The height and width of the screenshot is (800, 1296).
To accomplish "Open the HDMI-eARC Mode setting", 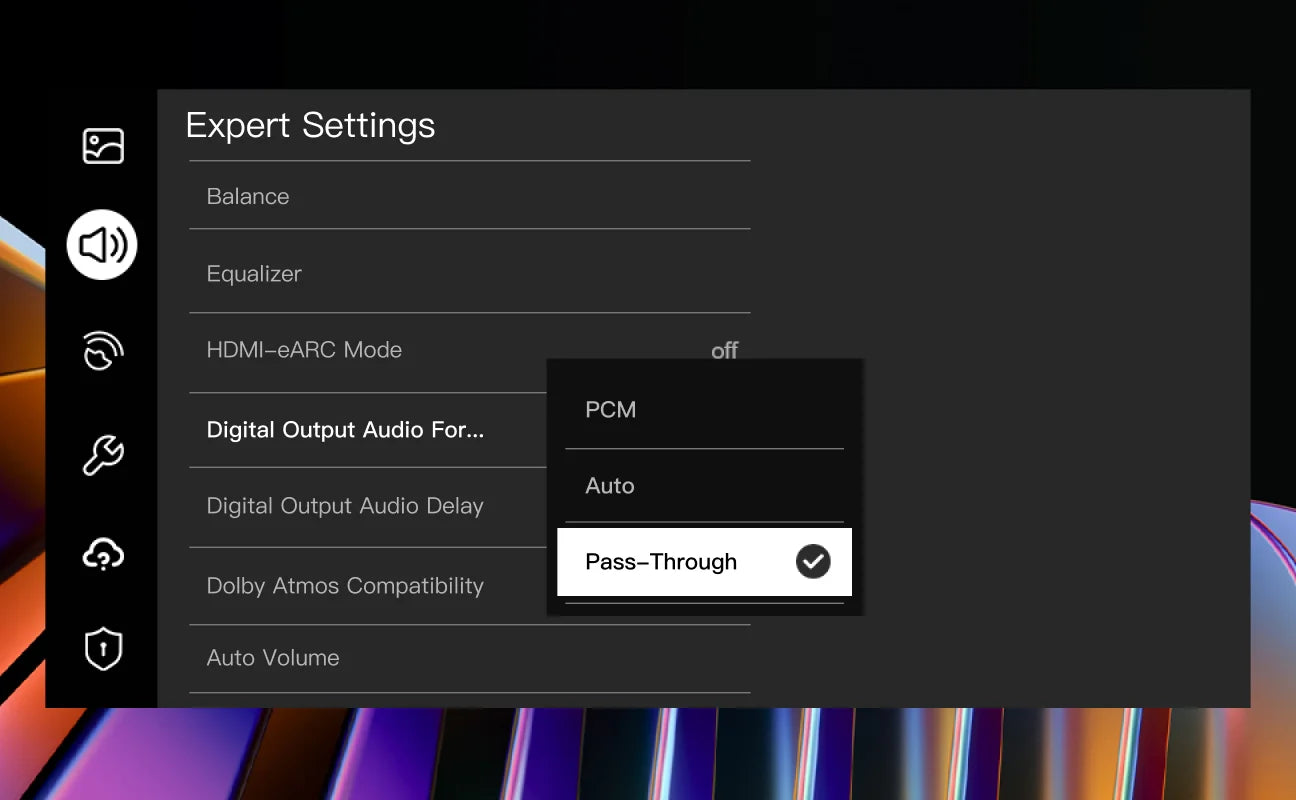I will coord(304,350).
